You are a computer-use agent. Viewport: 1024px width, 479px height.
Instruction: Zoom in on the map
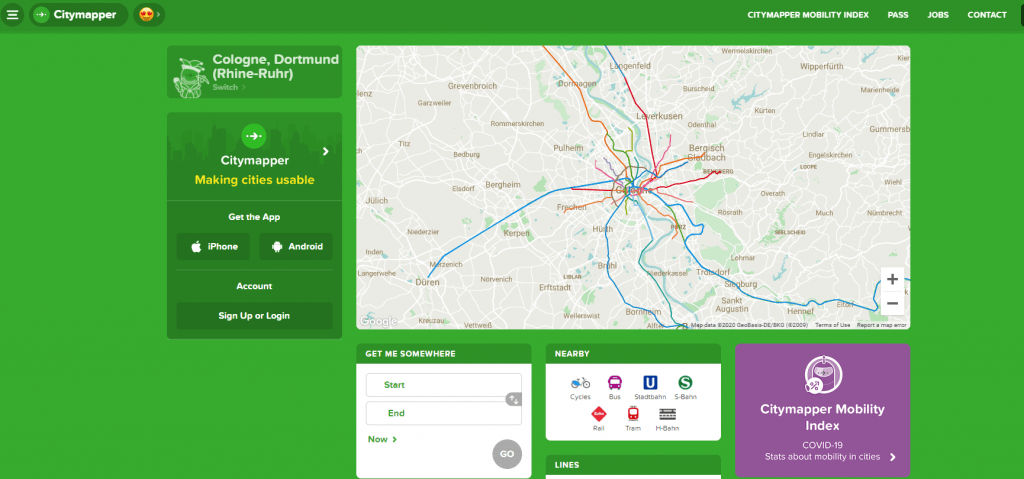click(x=892, y=279)
